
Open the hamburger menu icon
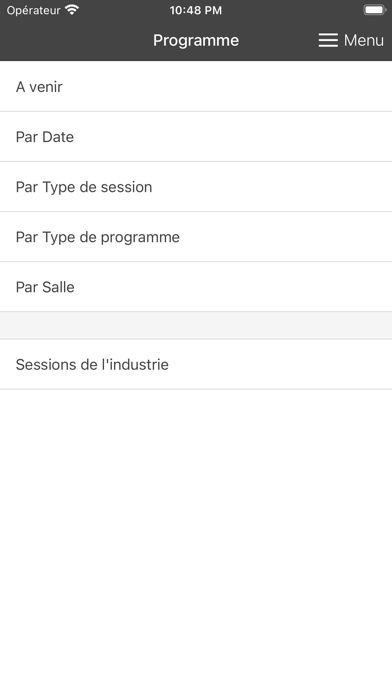coord(328,40)
